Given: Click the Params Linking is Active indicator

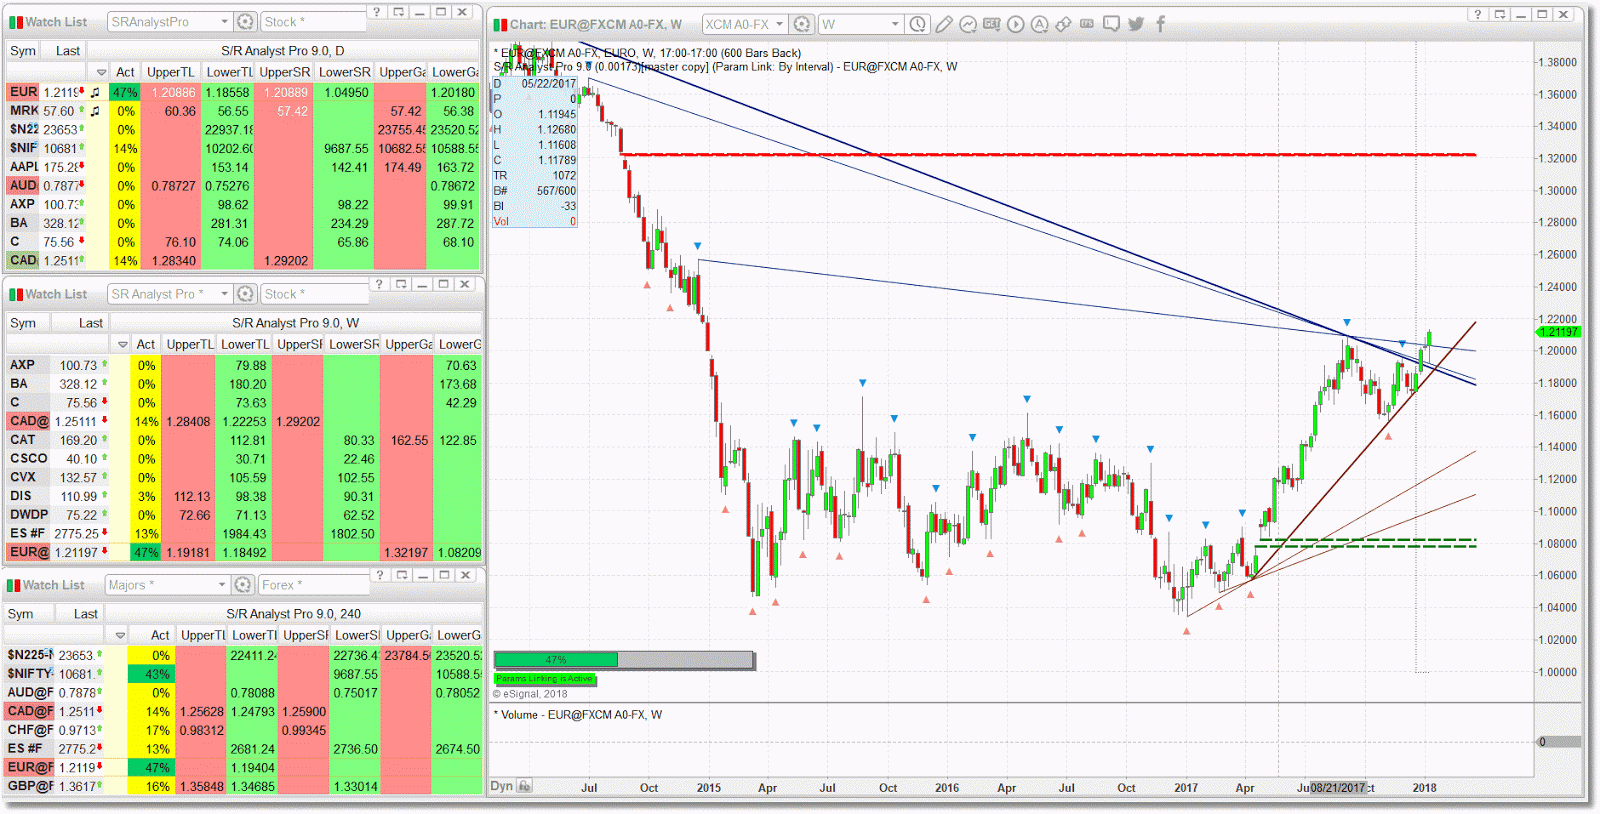Looking at the screenshot, I should [544, 679].
